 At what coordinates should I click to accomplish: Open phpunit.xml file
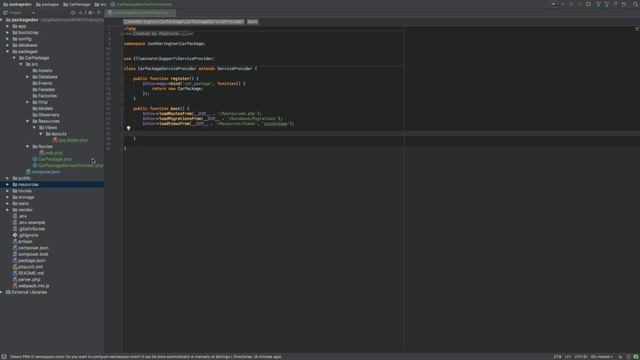point(28,267)
